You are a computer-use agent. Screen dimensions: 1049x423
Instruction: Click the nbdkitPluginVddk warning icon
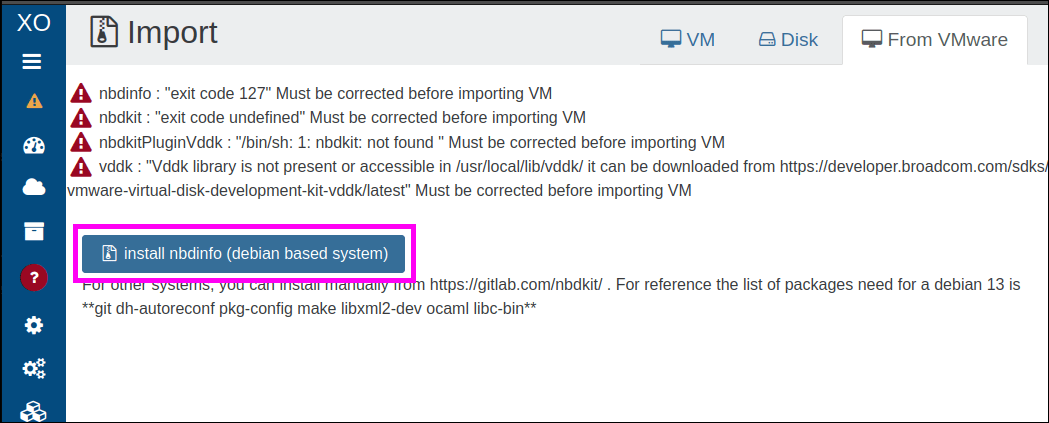pyautogui.click(x=81, y=142)
